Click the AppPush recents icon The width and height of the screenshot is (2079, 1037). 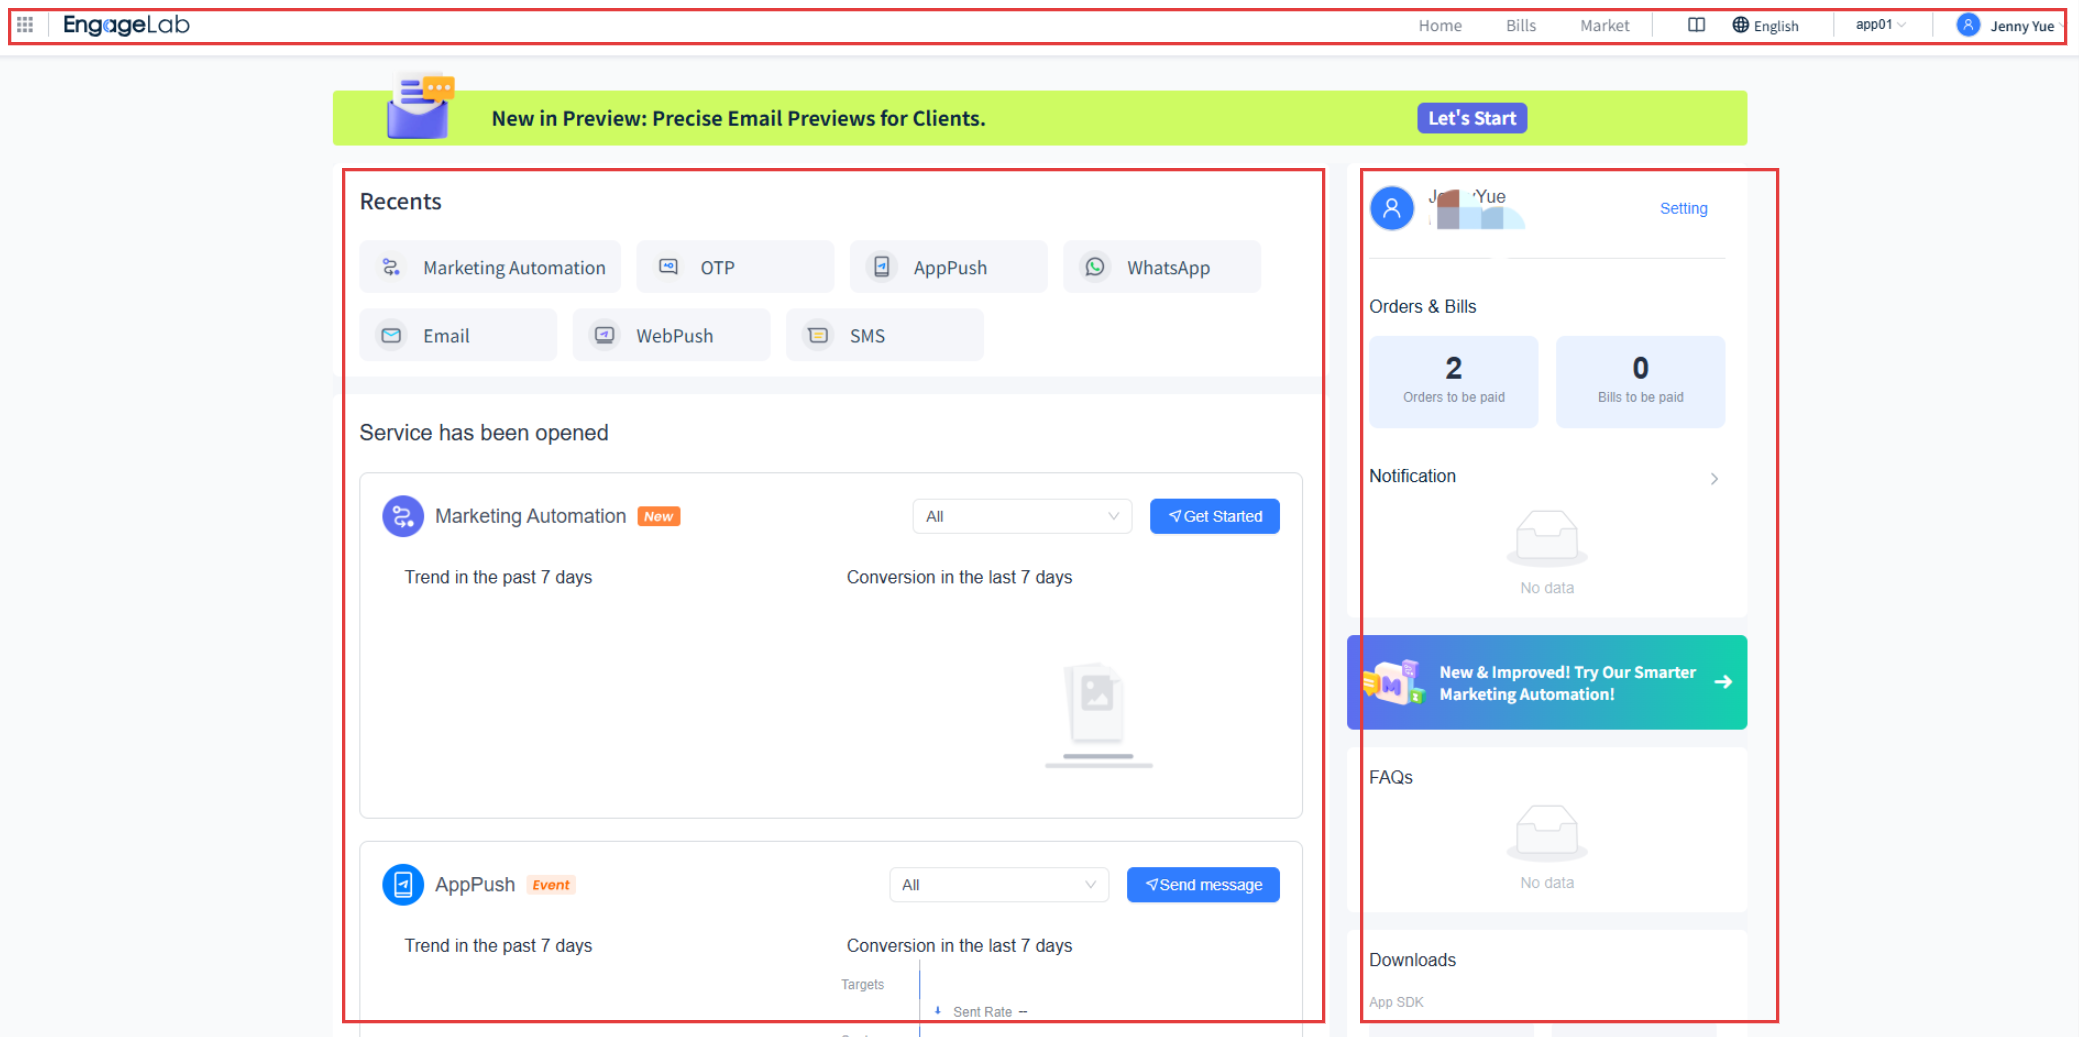(881, 267)
